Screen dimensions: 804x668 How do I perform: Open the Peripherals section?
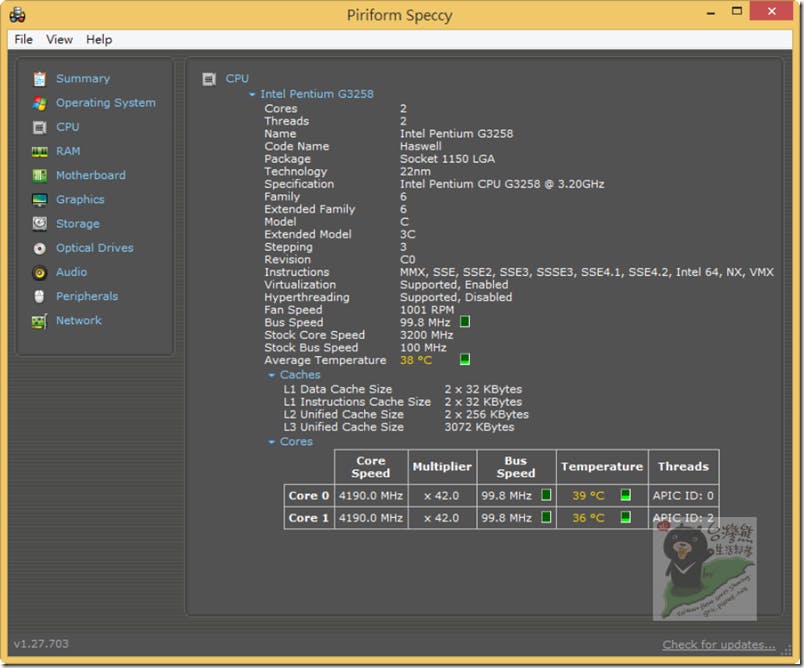(87, 296)
